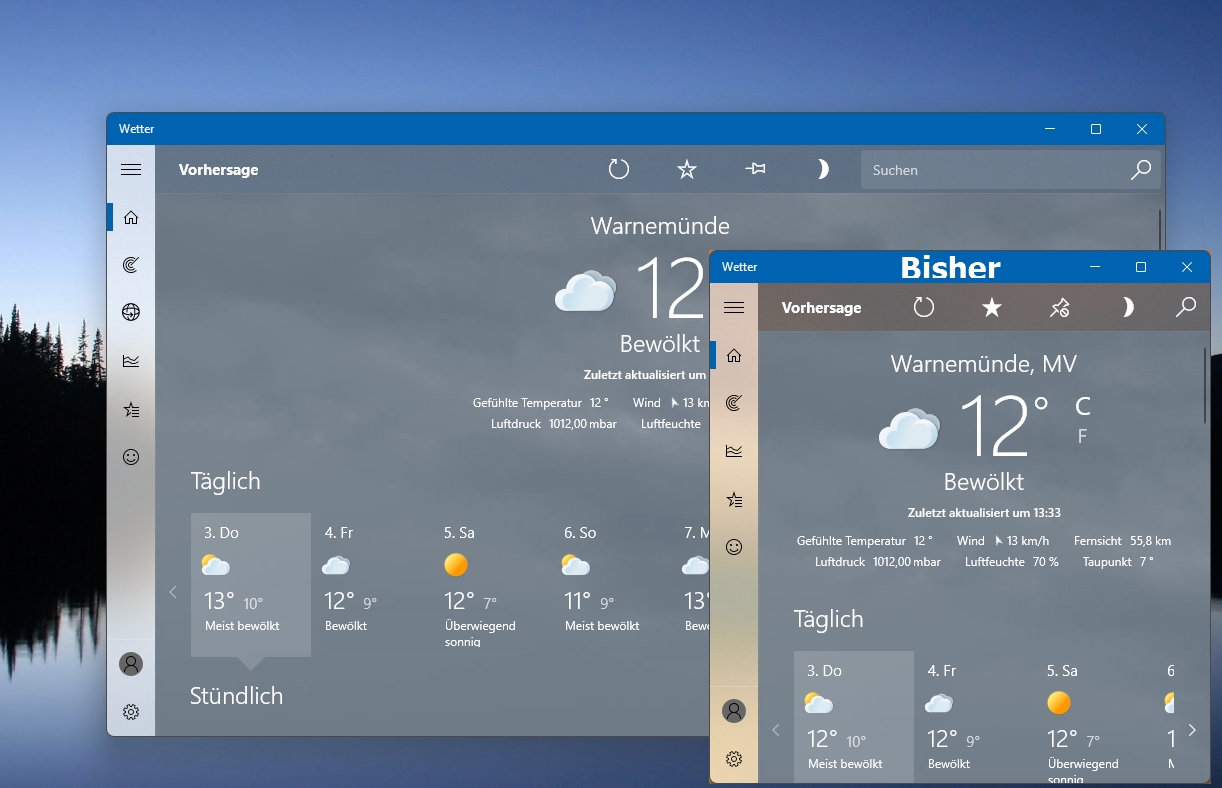Send feedback via smiley icon in front window
The width and height of the screenshot is (1222, 788).
click(734, 547)
